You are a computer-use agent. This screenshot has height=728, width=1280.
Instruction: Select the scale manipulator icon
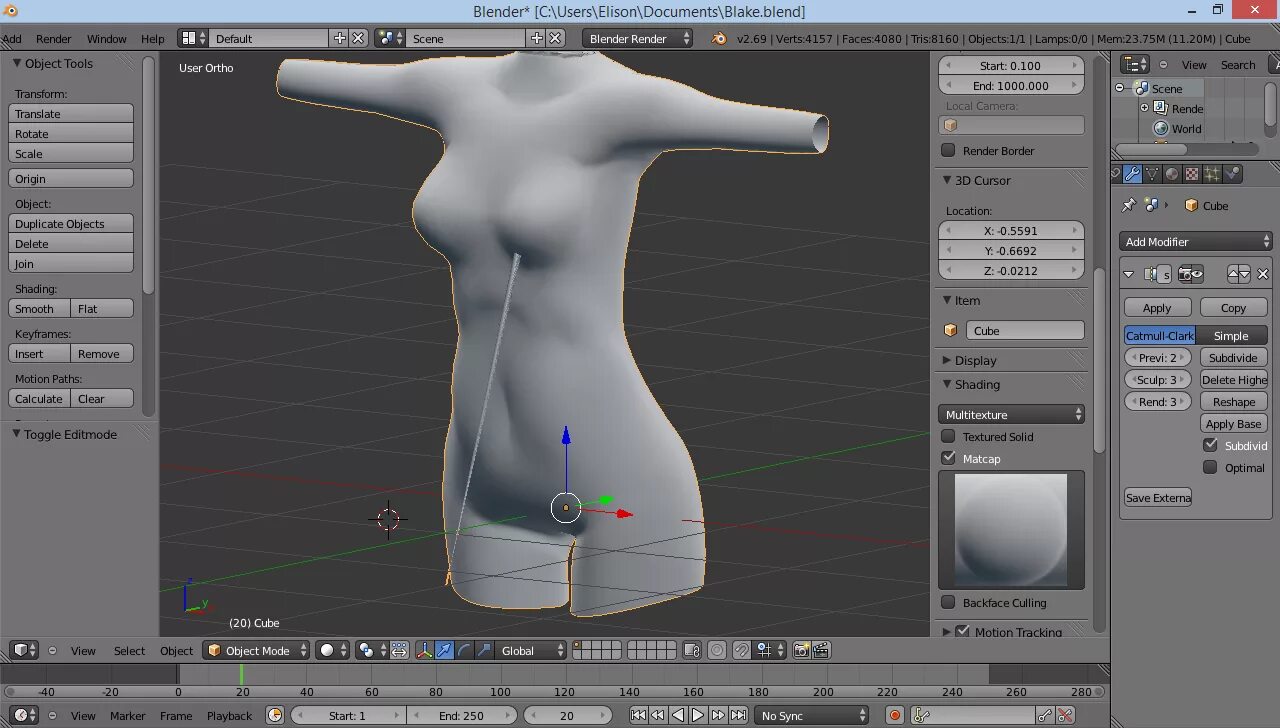(484, 650)
